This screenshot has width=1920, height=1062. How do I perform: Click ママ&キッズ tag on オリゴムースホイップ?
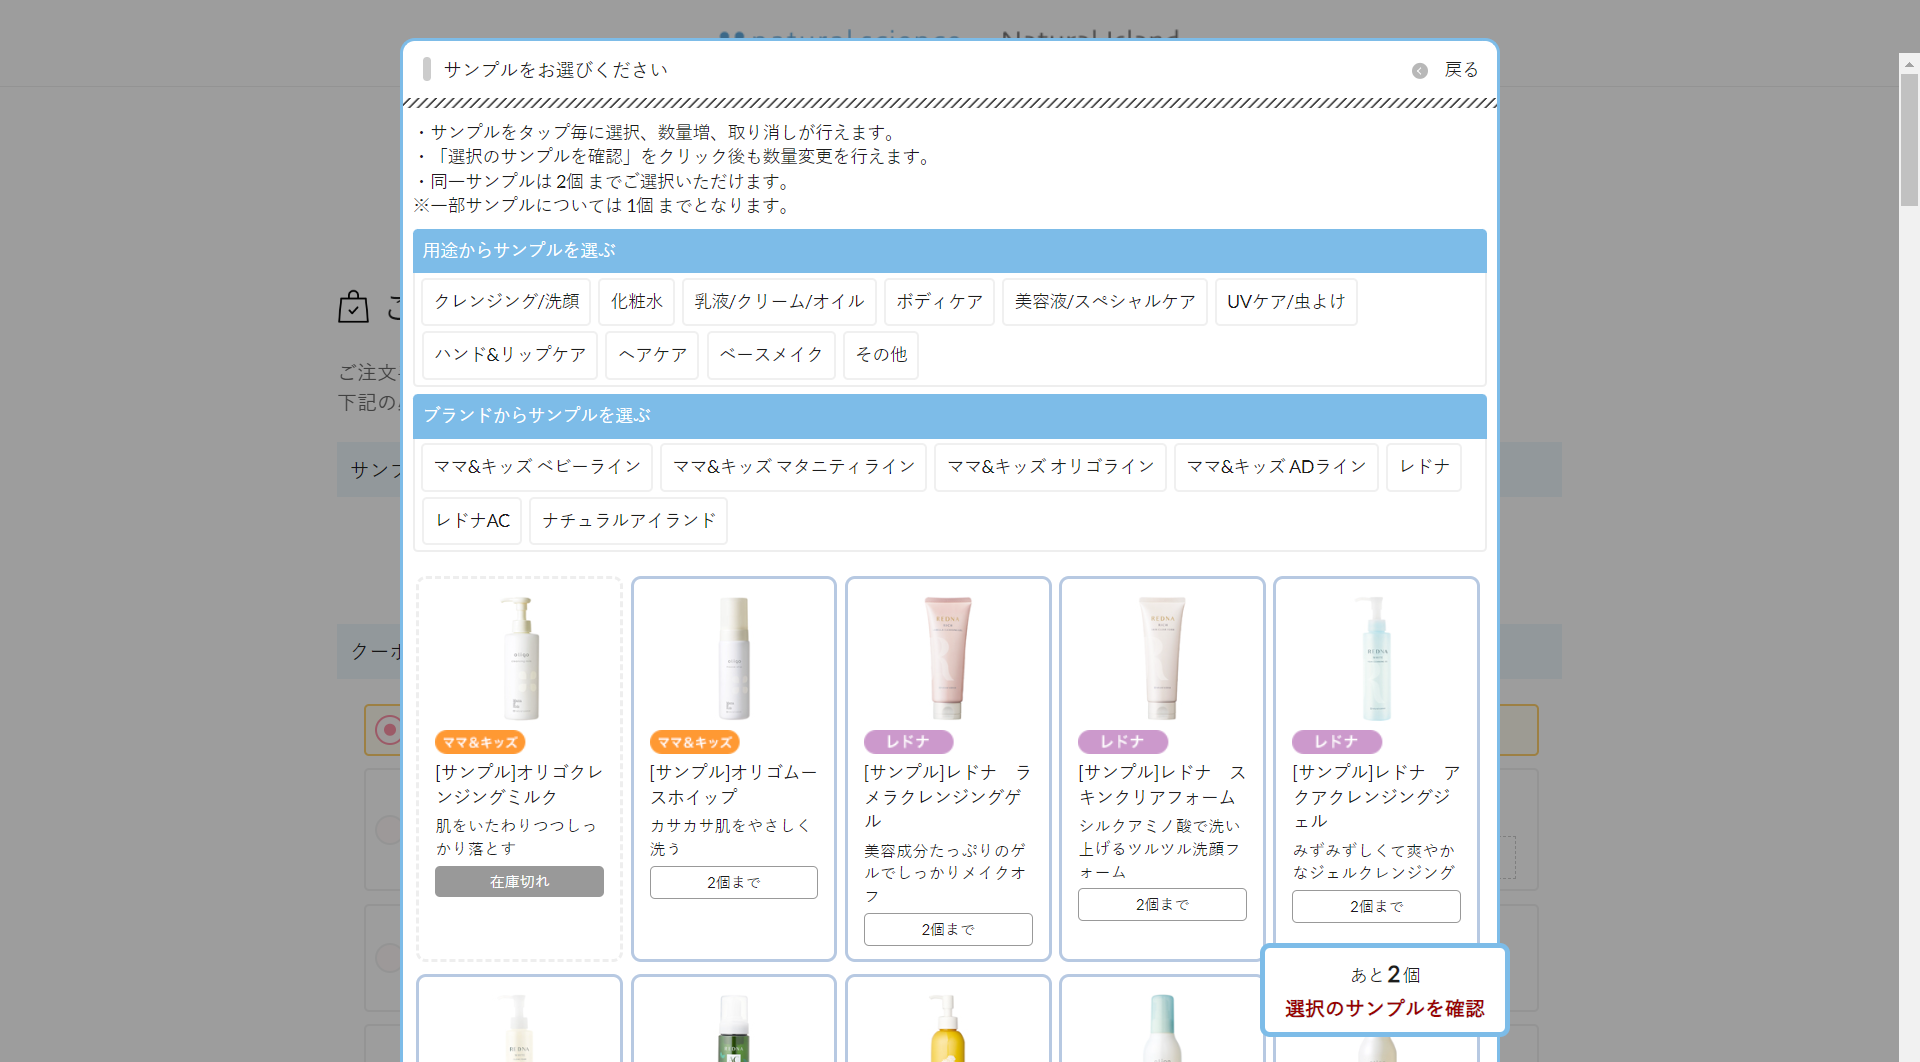tap(694, 742)
